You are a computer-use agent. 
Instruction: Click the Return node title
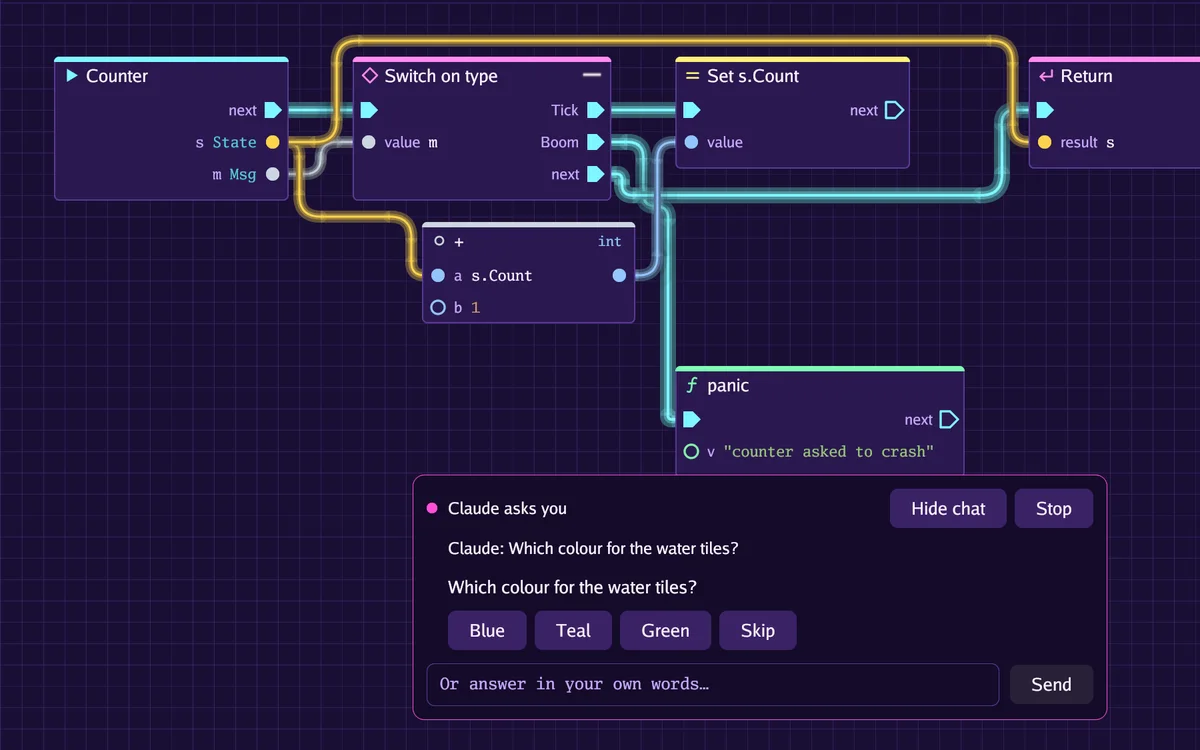pos(1087,76)
